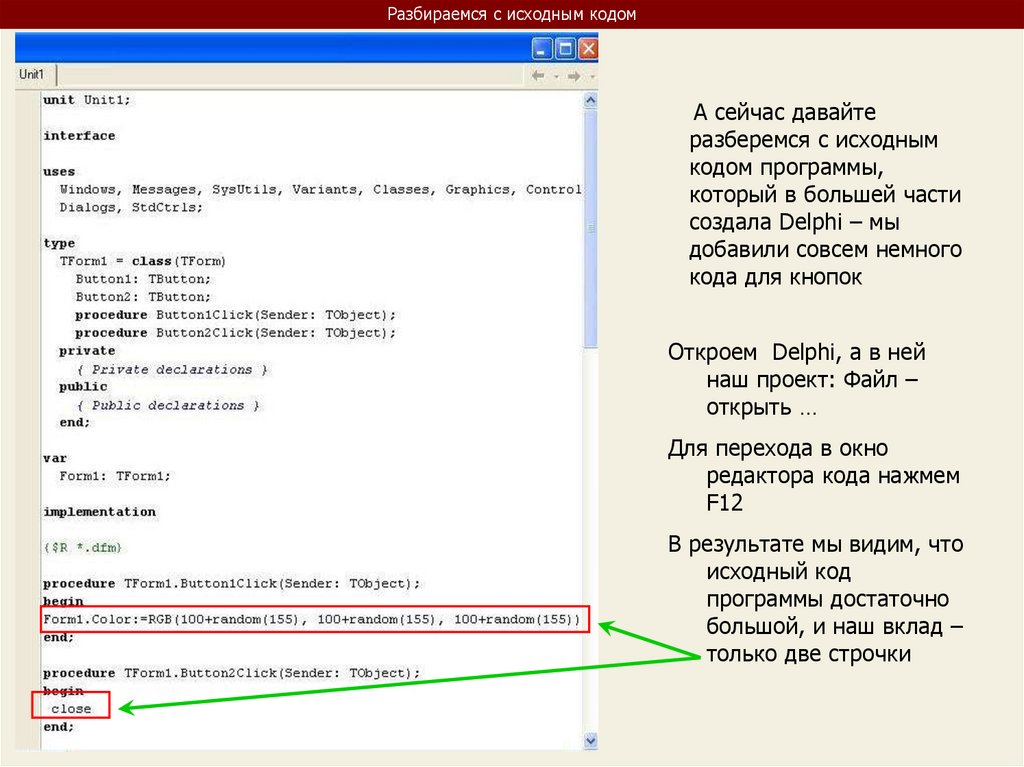1024x767 pixels.
Task: Close the code editor window
Action: click(588, 49)
